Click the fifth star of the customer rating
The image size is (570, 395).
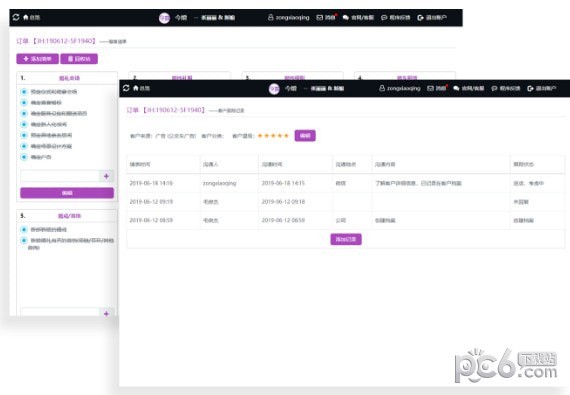[286, 136]
